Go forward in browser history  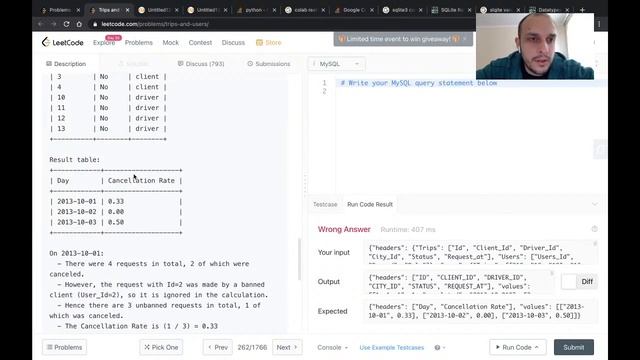click(53, 24)
